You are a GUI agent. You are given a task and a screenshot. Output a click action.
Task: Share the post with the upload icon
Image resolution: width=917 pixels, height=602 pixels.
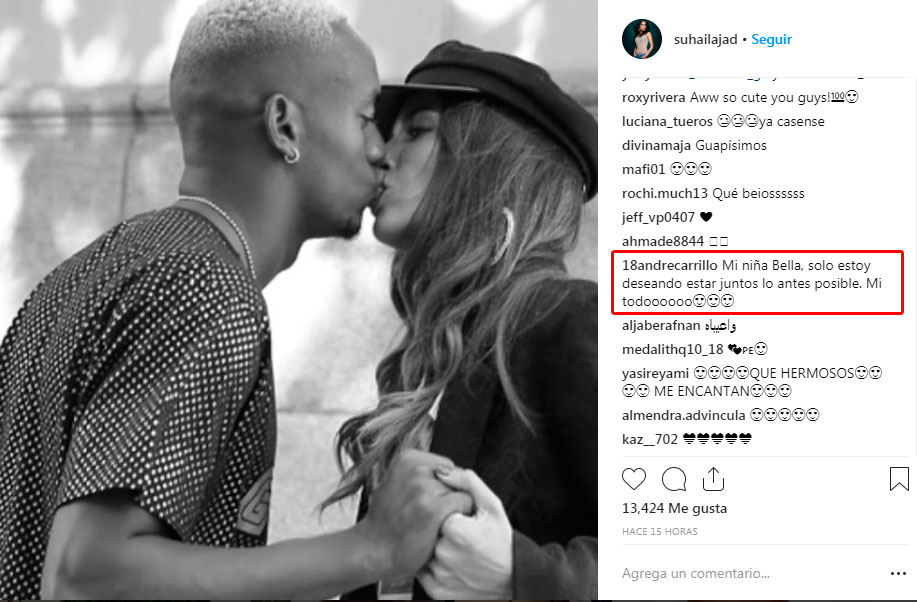[713, 479]
